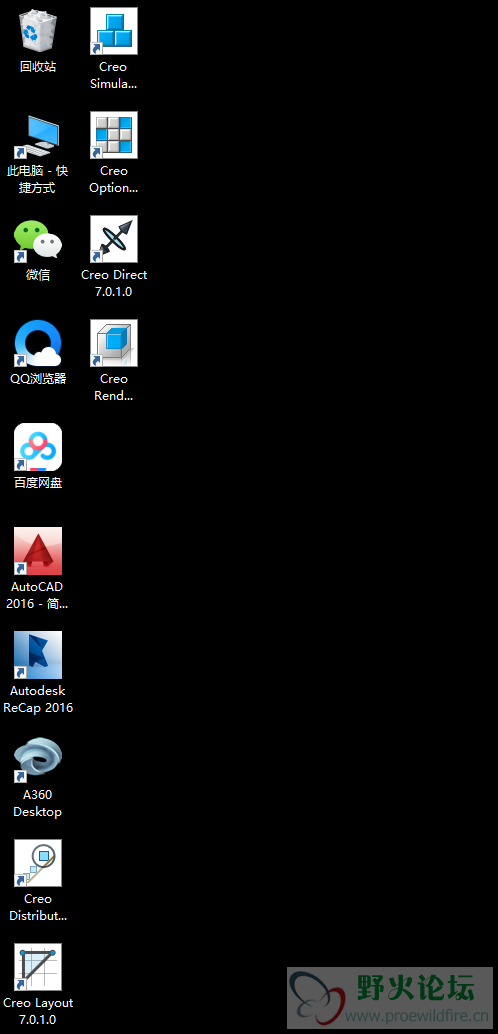Select the "AutoCAD 2016 - 简..." text label
Viewport: 498px width, 1034px height.
[38, 595]
